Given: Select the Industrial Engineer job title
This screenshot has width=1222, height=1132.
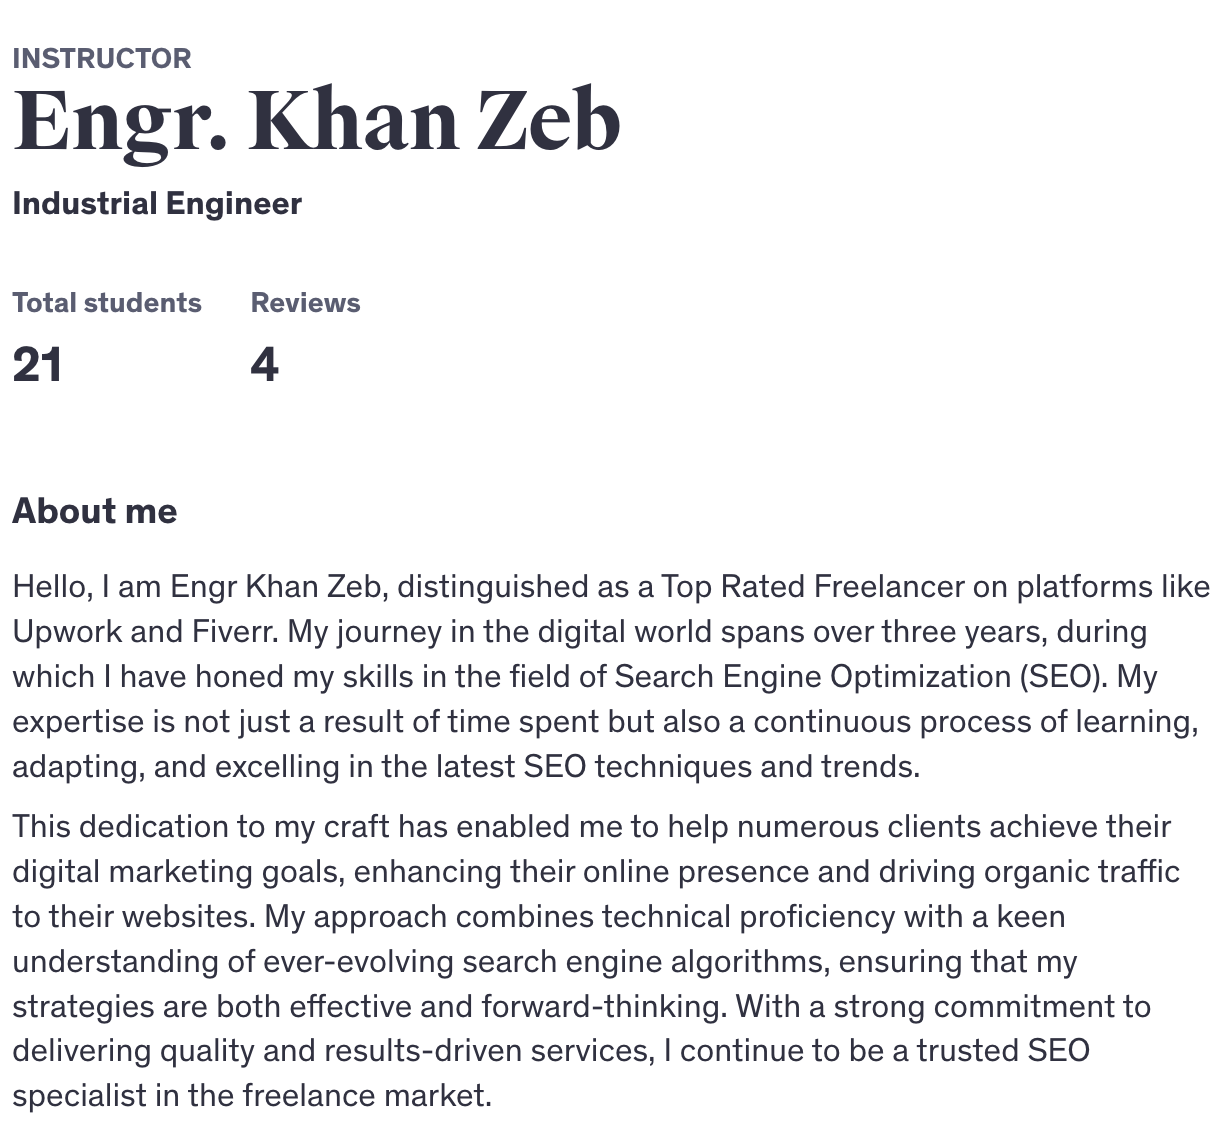Looking at the screenshot, I should [157, 204].
